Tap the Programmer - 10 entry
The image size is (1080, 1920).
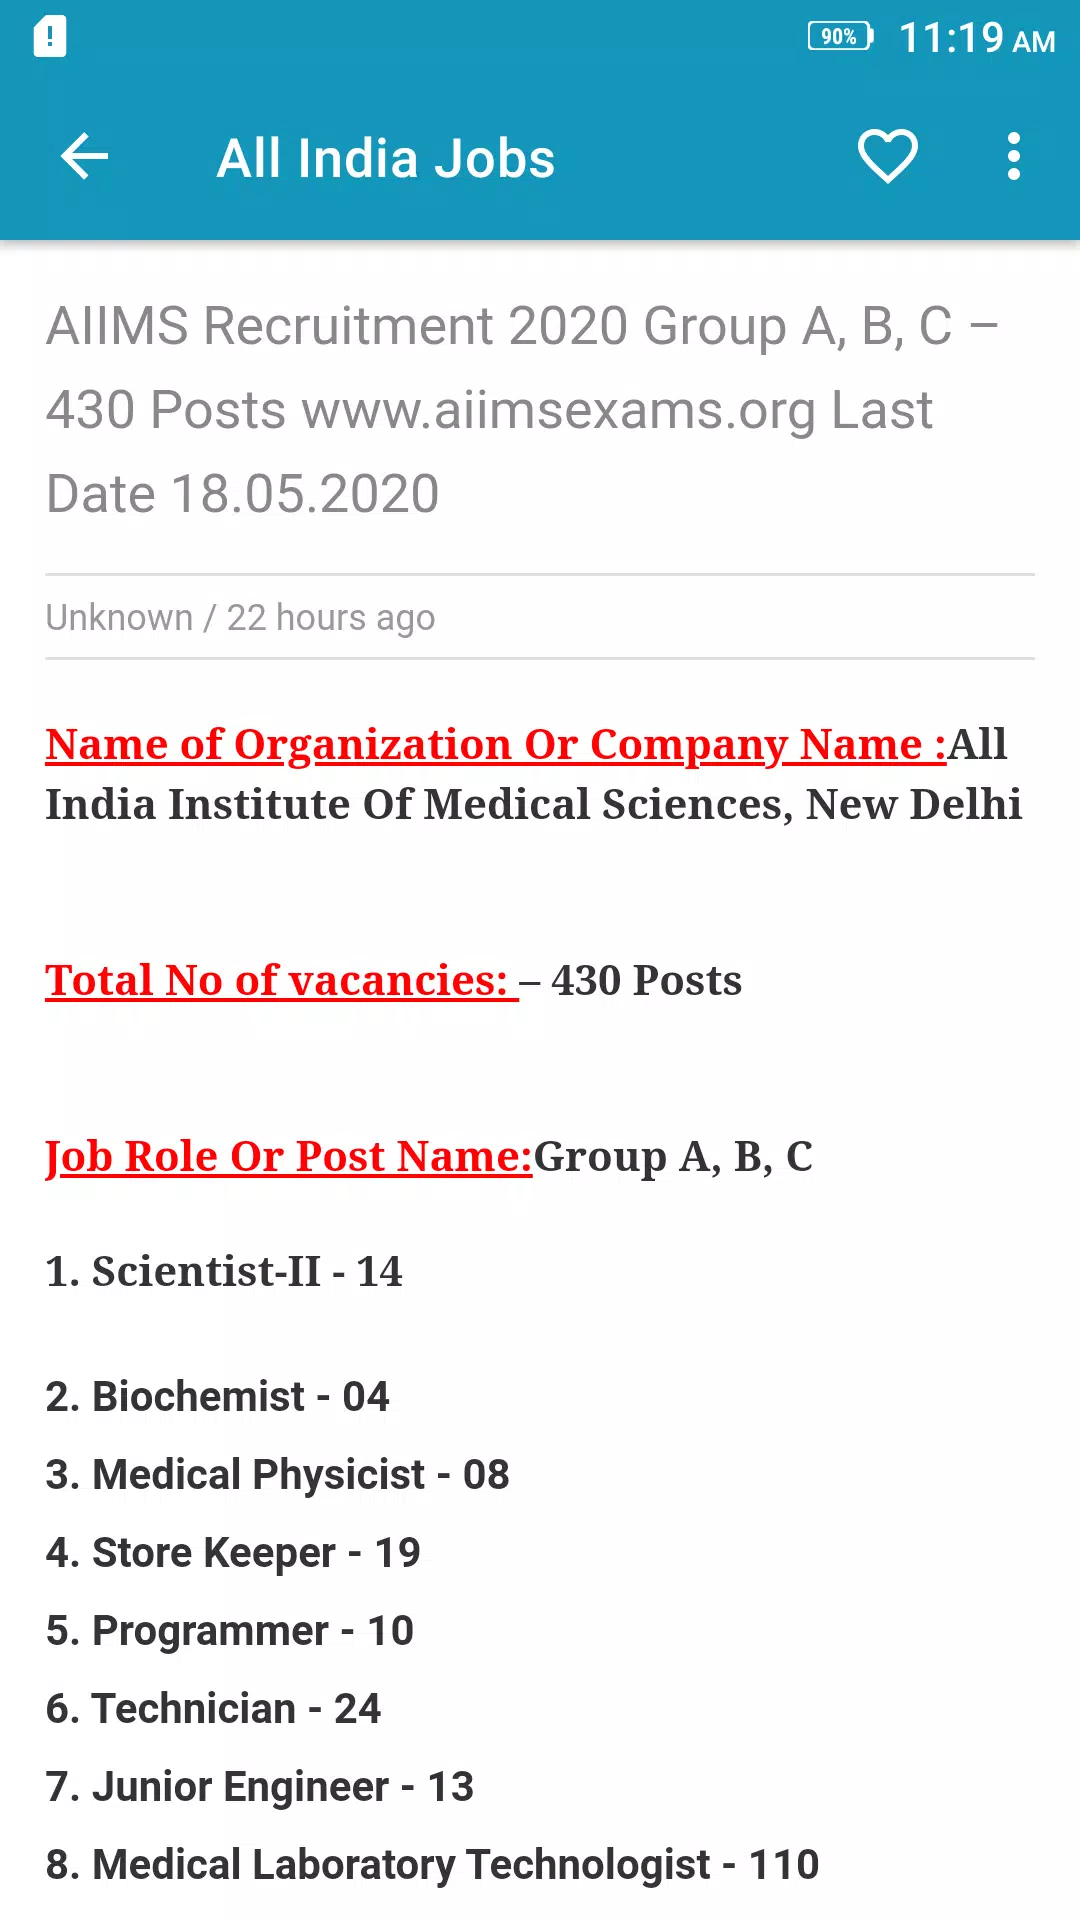tap(229, 1631)
